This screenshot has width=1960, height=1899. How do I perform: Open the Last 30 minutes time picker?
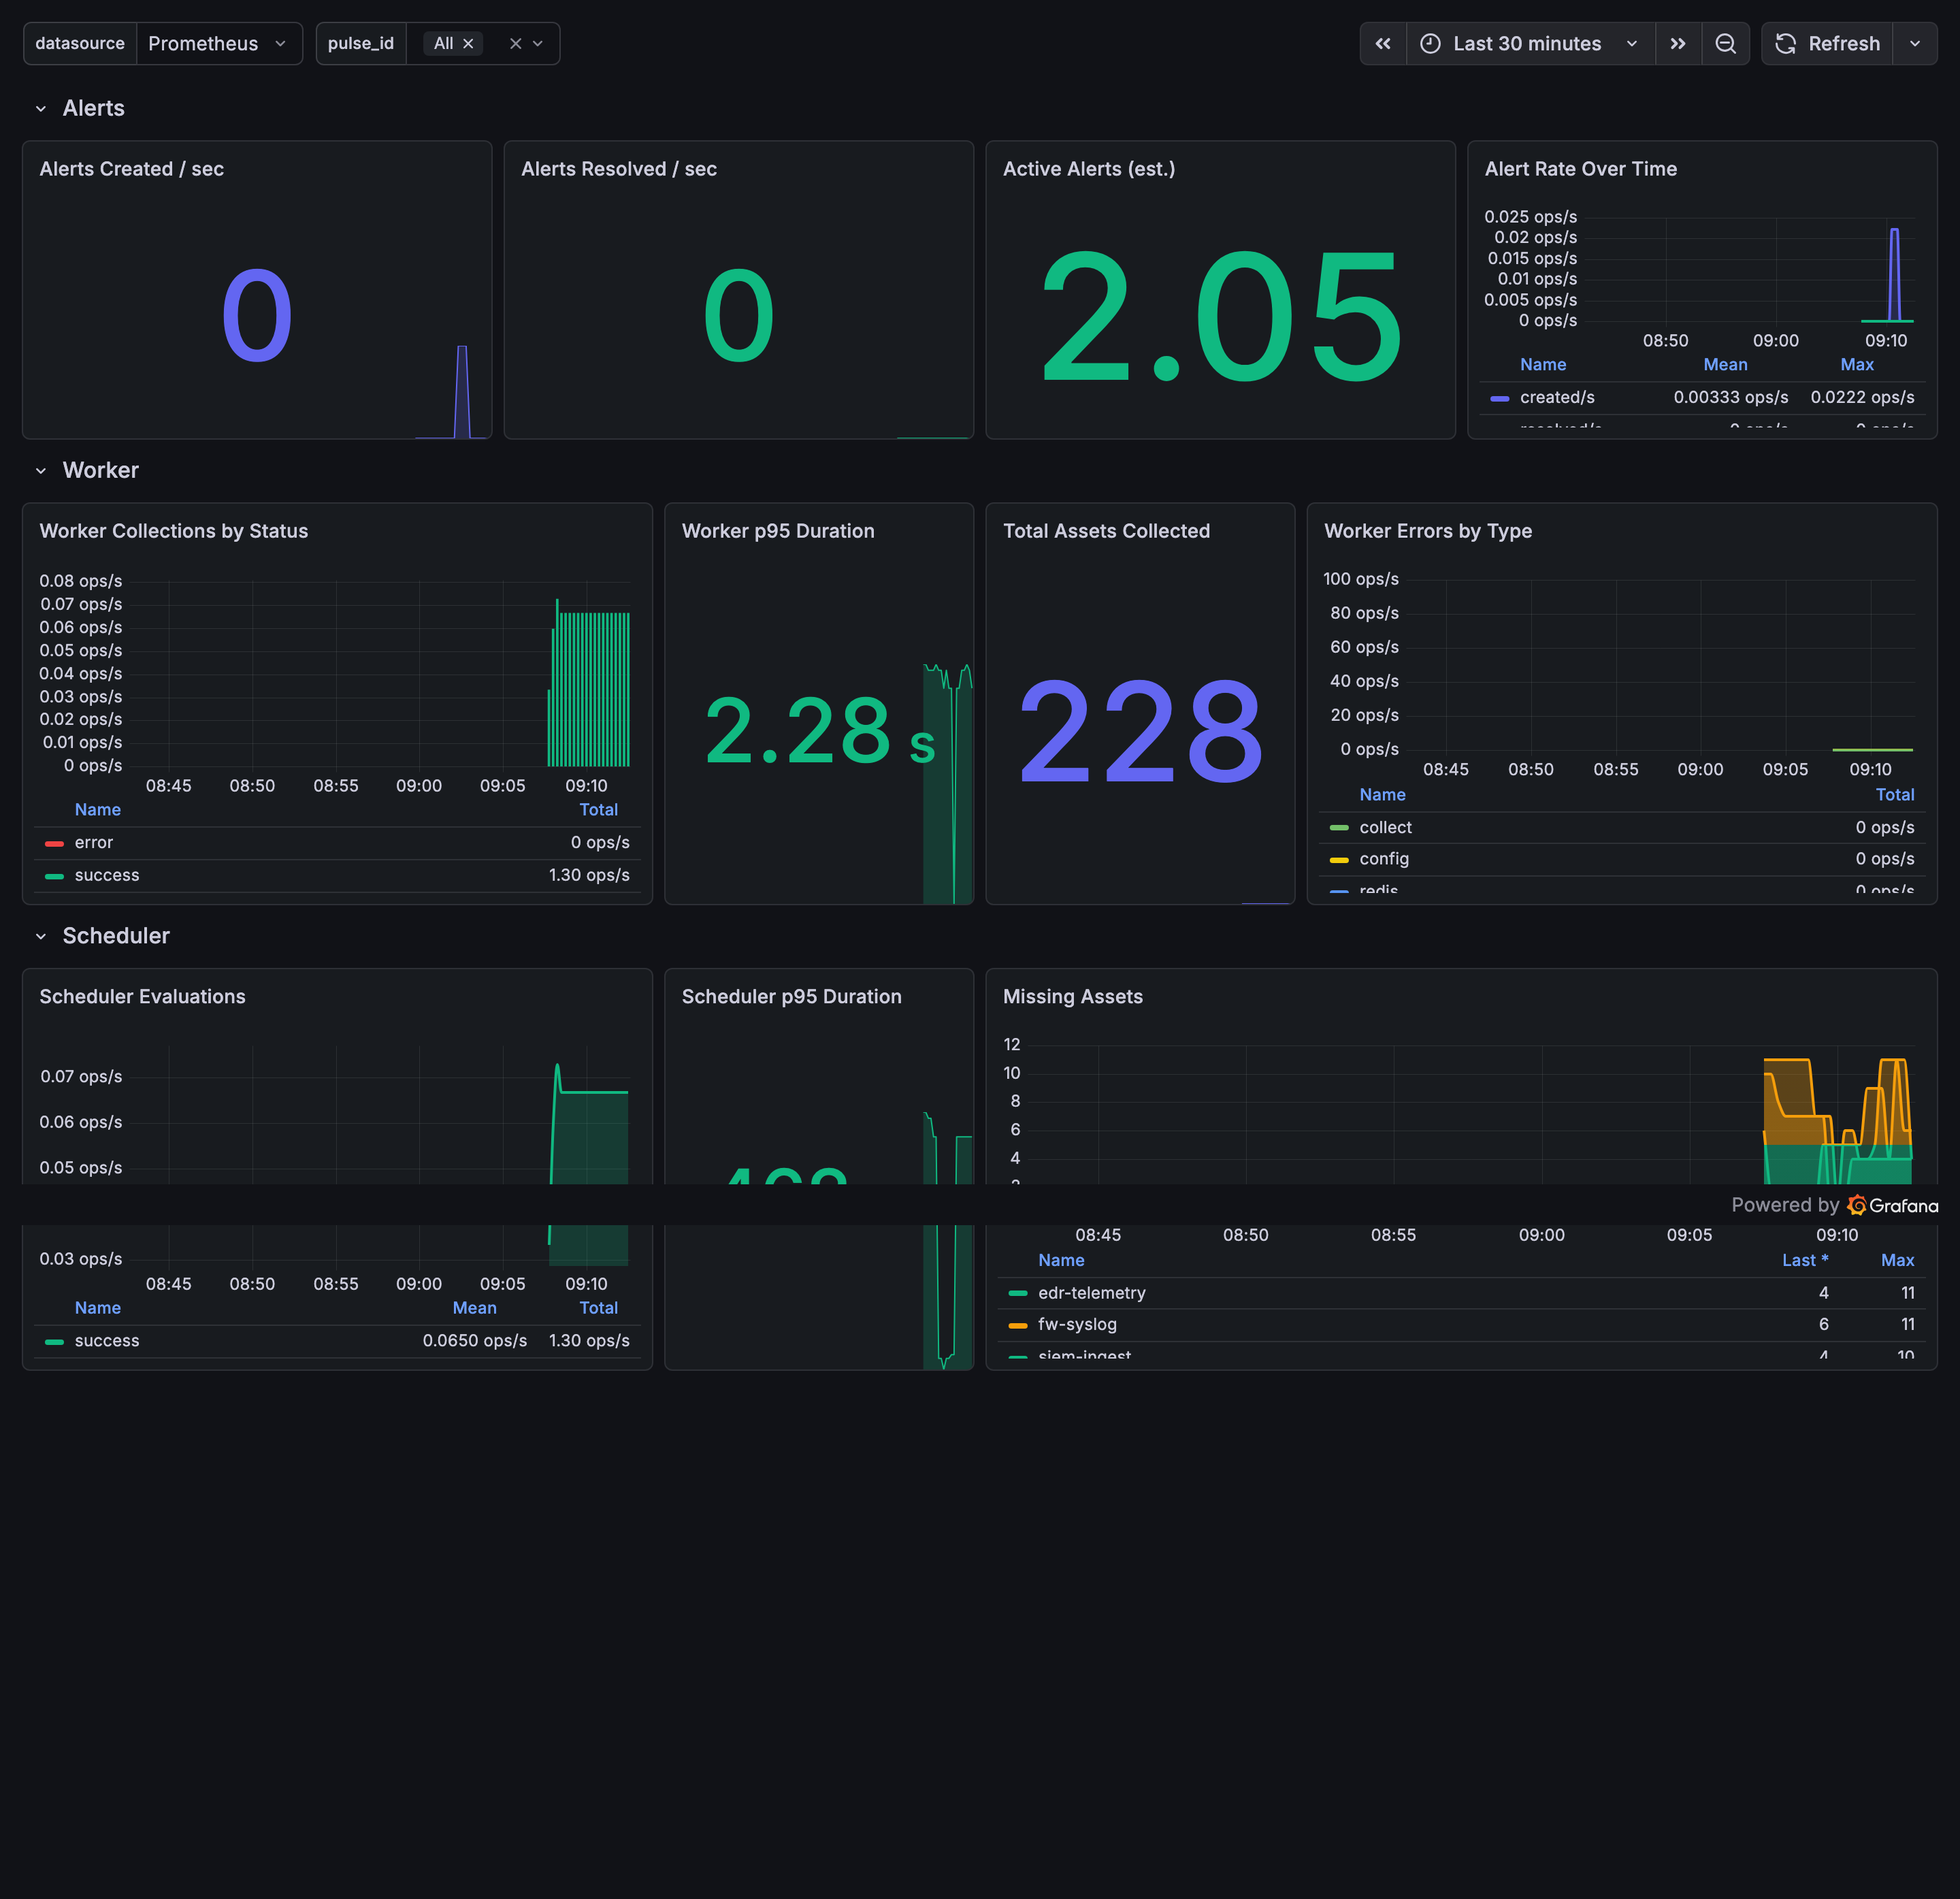pos(1530,44)
